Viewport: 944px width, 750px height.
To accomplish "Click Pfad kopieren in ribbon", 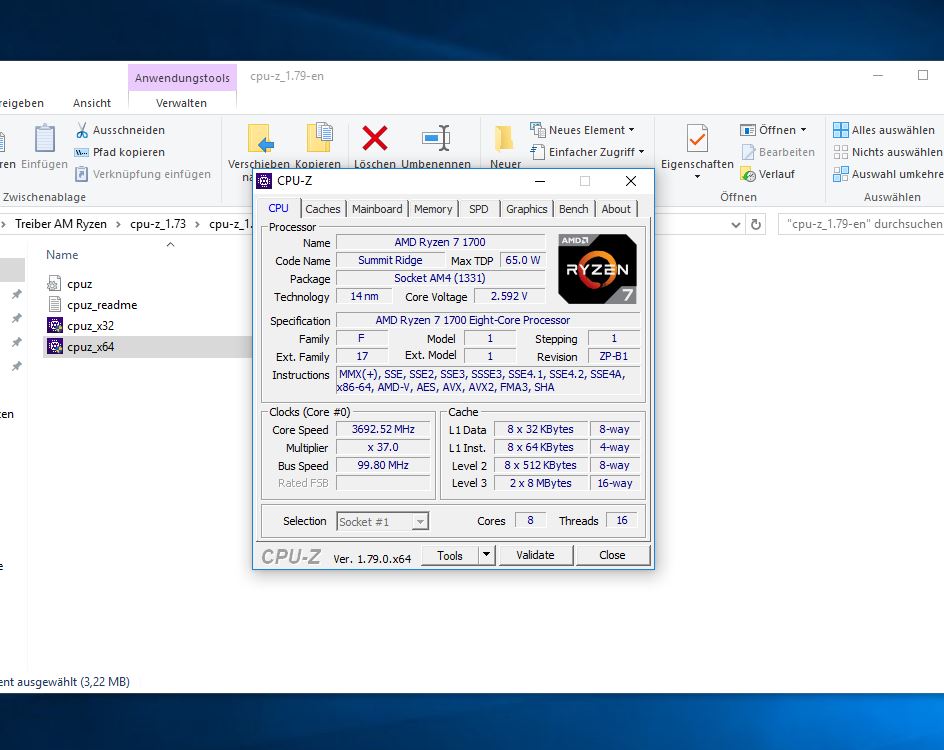I will pos(119,152).
